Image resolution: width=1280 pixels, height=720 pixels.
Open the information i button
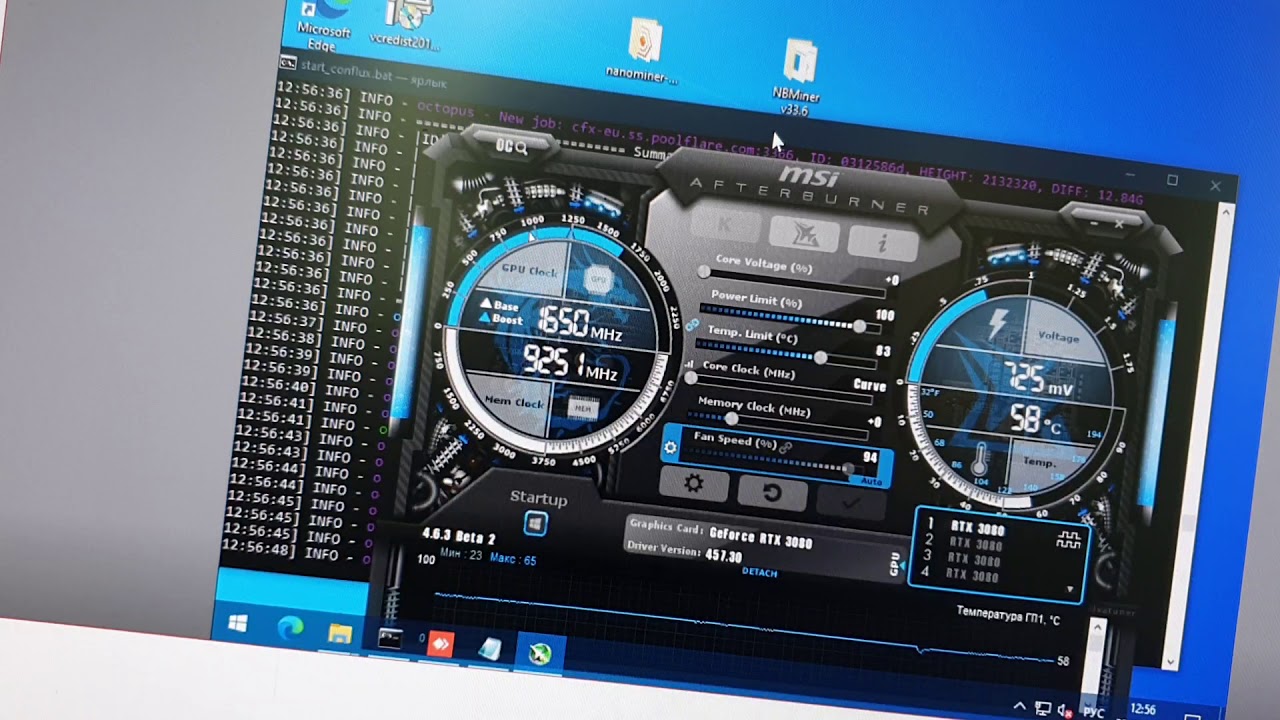click(x=882, y=243)
